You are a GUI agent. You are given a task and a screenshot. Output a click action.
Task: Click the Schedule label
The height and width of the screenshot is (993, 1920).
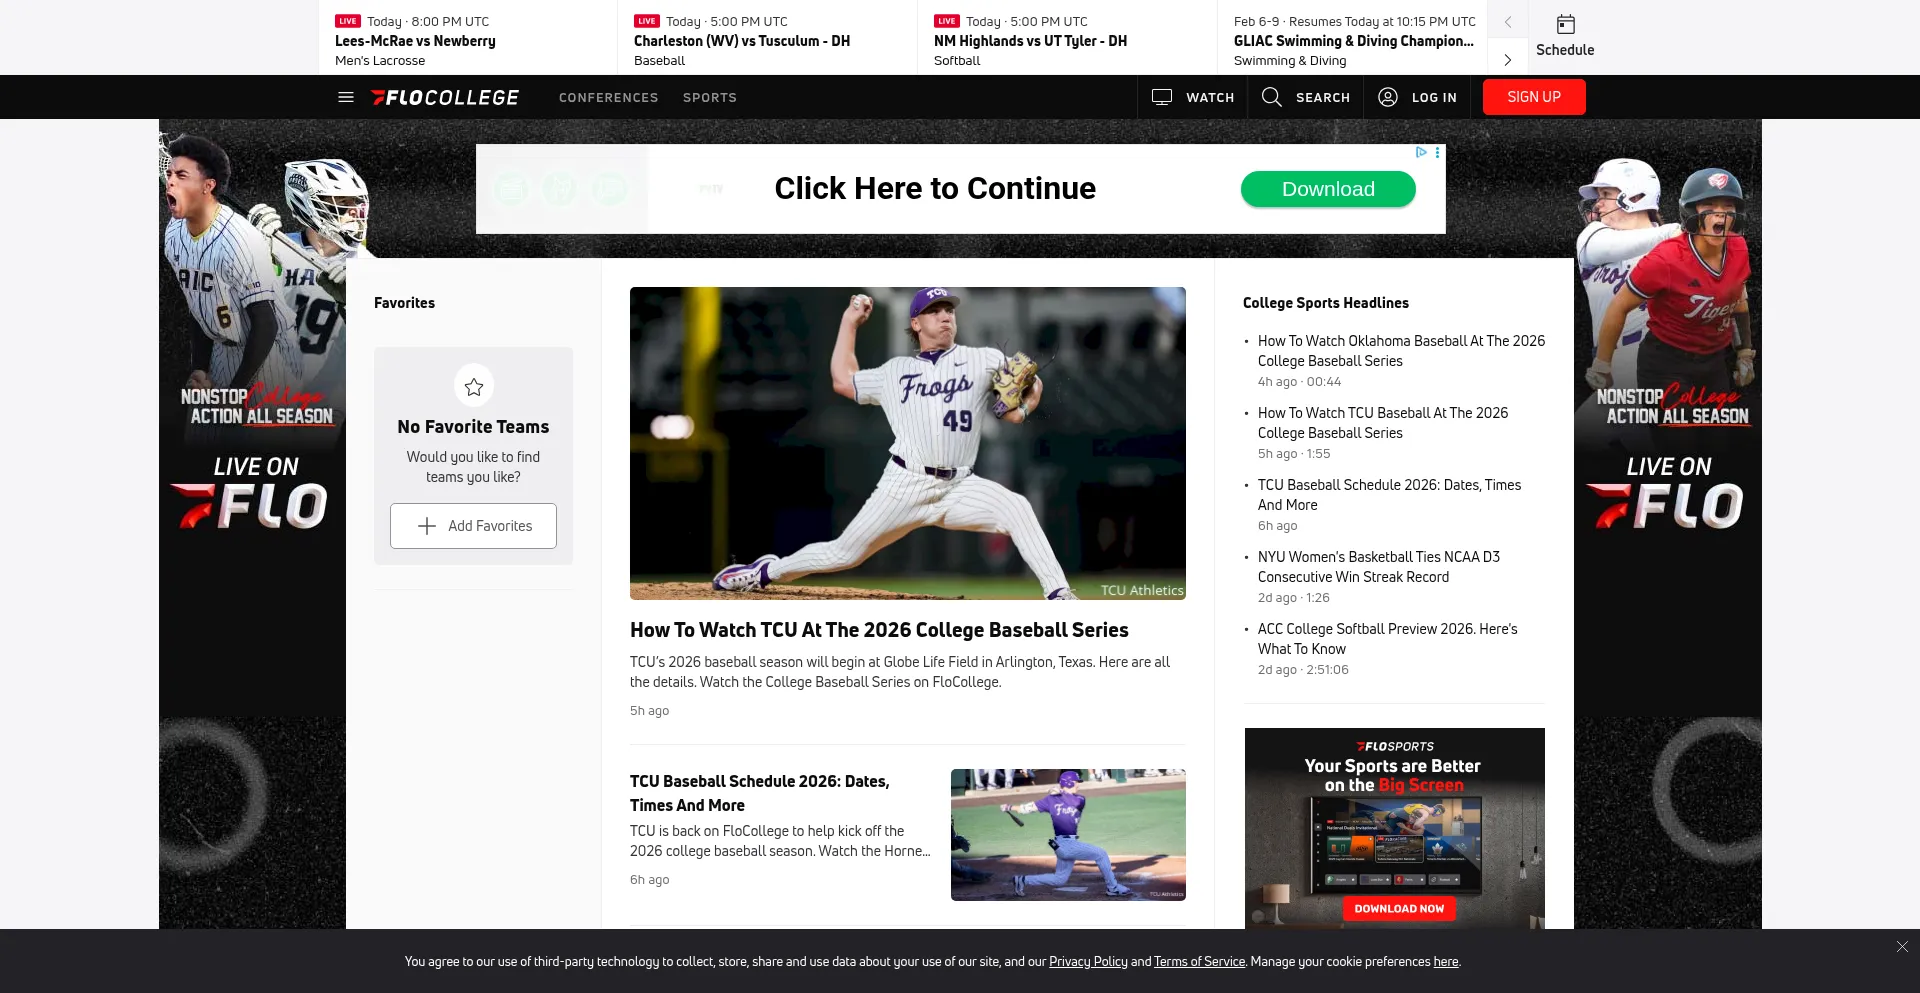(1565, 50)
